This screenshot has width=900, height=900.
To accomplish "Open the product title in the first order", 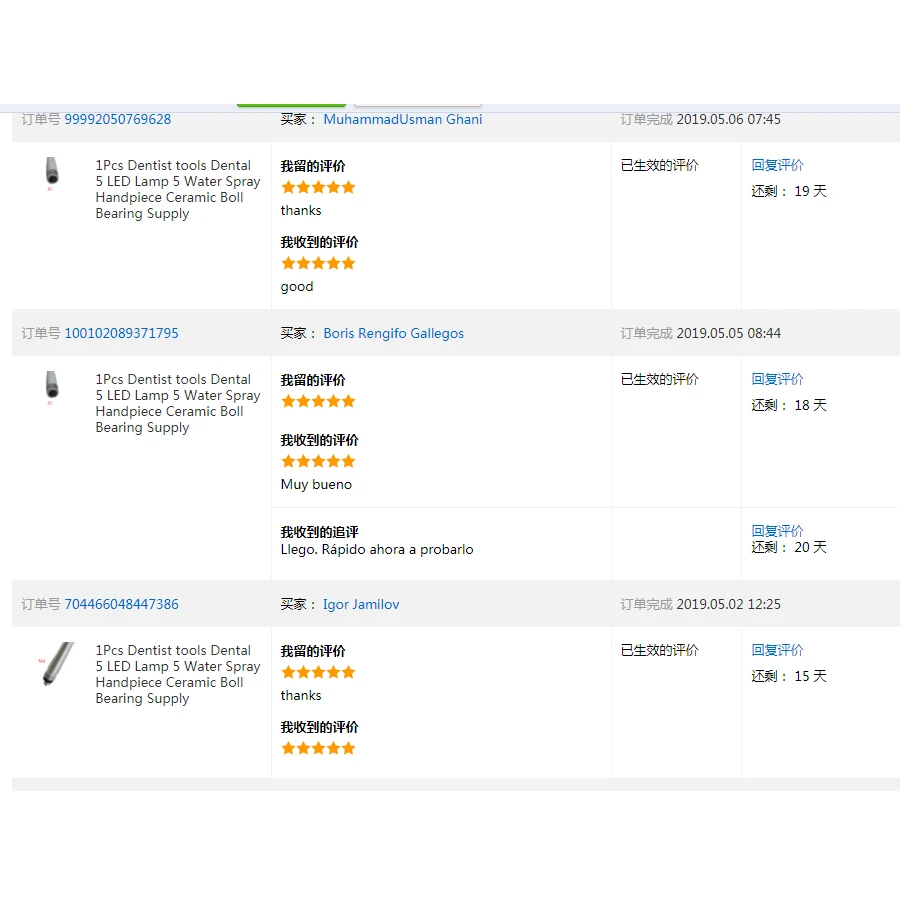I will [x=177, y=189].
